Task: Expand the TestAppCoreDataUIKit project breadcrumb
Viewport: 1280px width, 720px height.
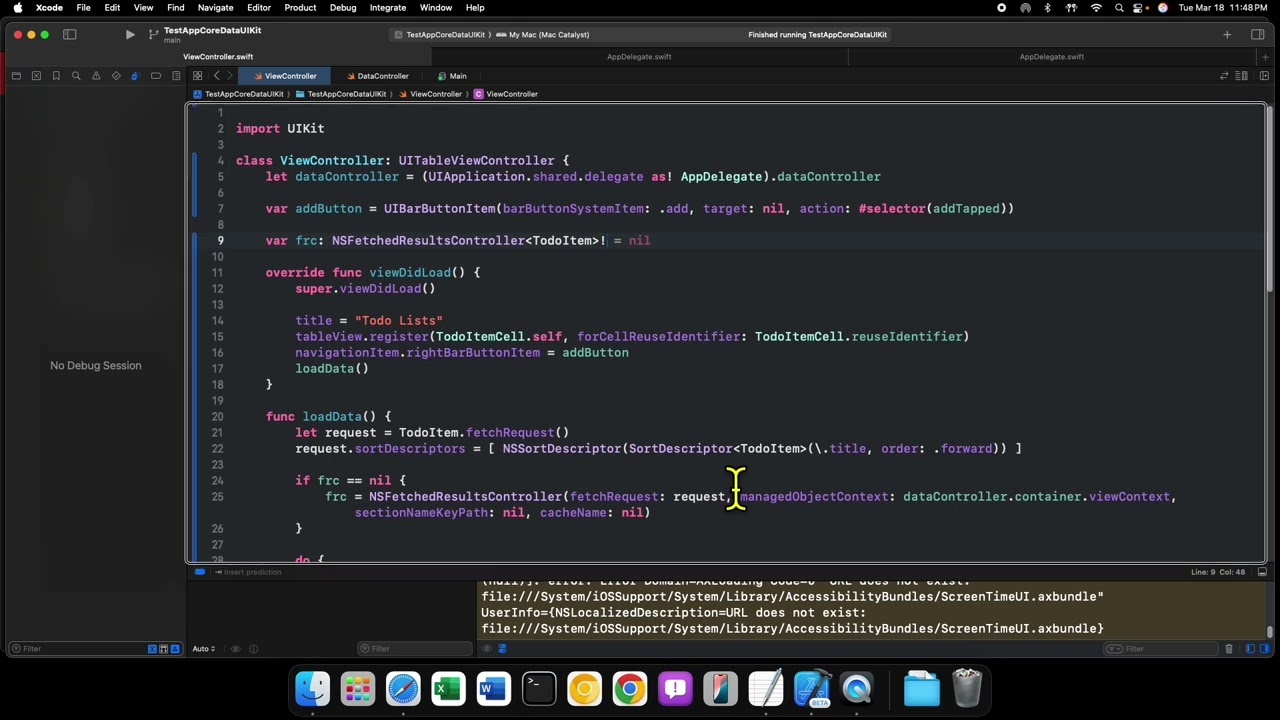Action: click(238, 94)
